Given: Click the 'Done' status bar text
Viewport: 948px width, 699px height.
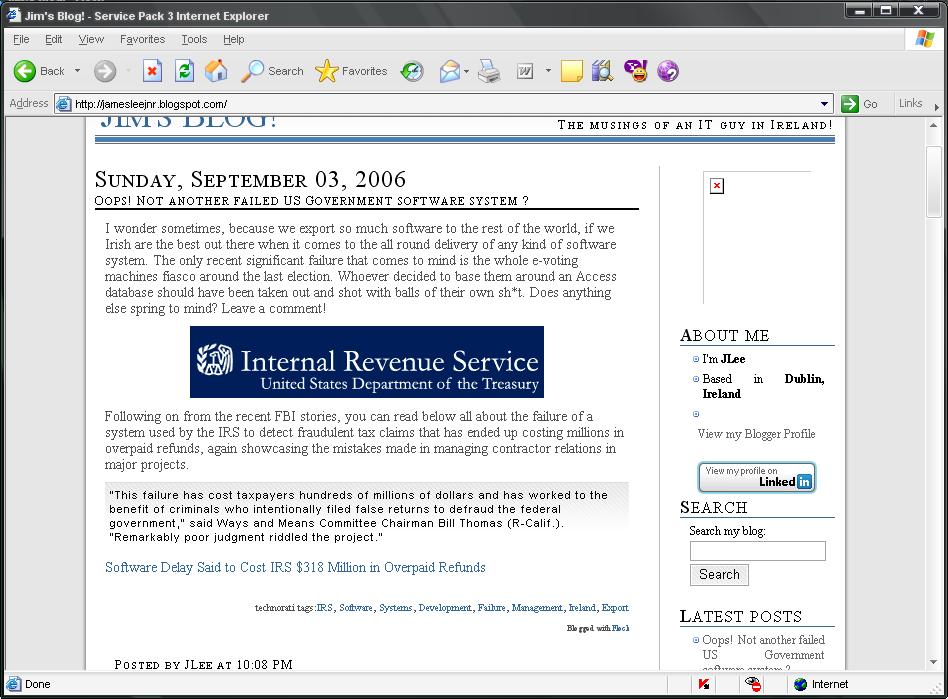Looking at the screenshot, I should tap(37, 684).
